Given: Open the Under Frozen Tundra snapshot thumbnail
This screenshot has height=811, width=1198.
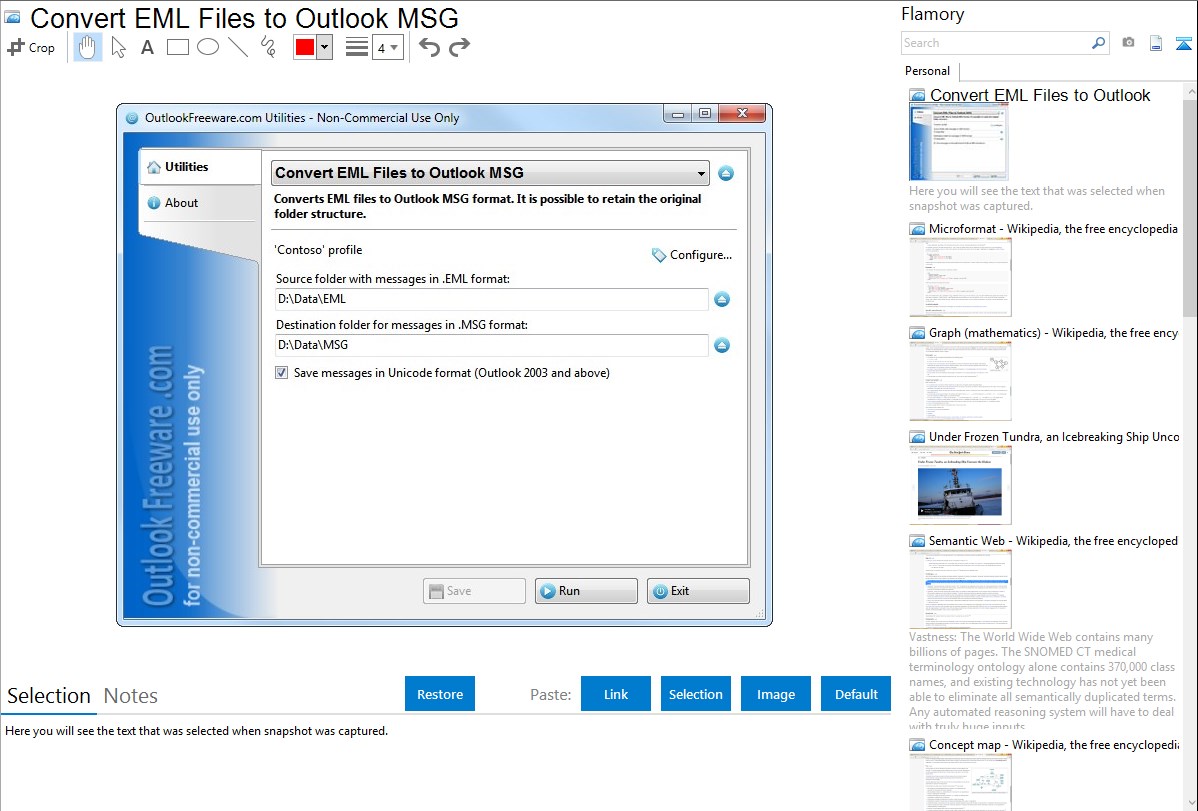Looking at the screenshot, I should click(x=960, y=485).
